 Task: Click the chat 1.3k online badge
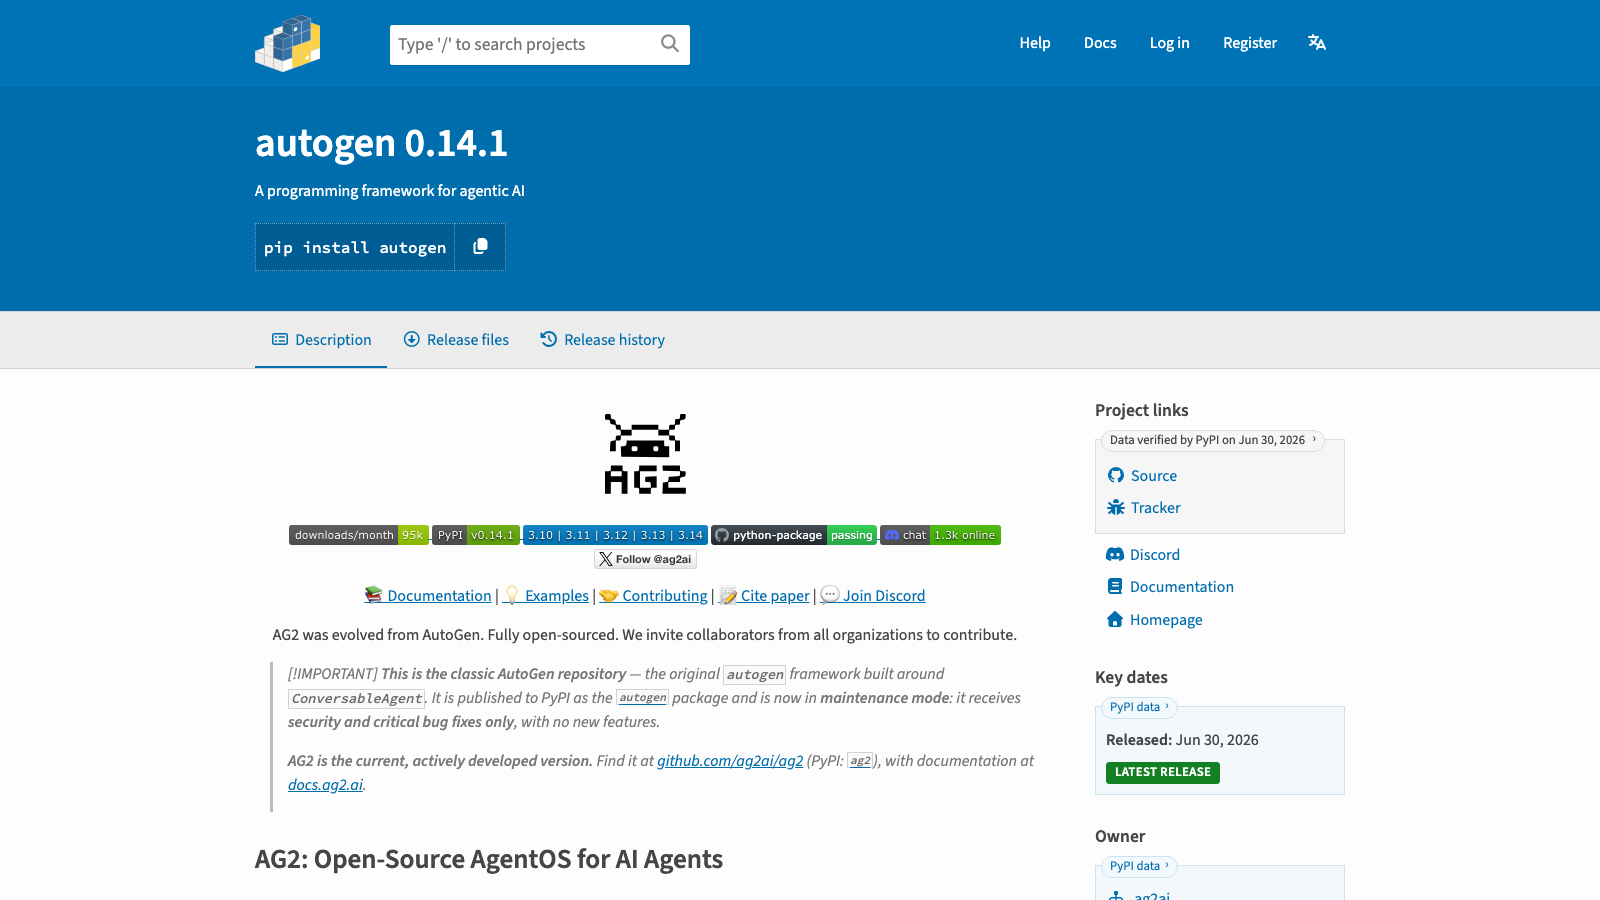pos(940,535)
